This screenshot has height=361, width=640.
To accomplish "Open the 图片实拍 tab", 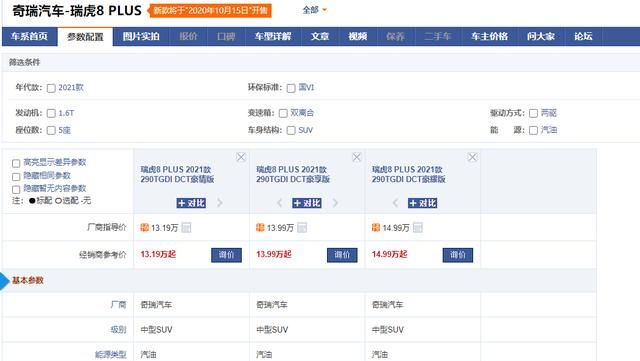I will (141, 36).
